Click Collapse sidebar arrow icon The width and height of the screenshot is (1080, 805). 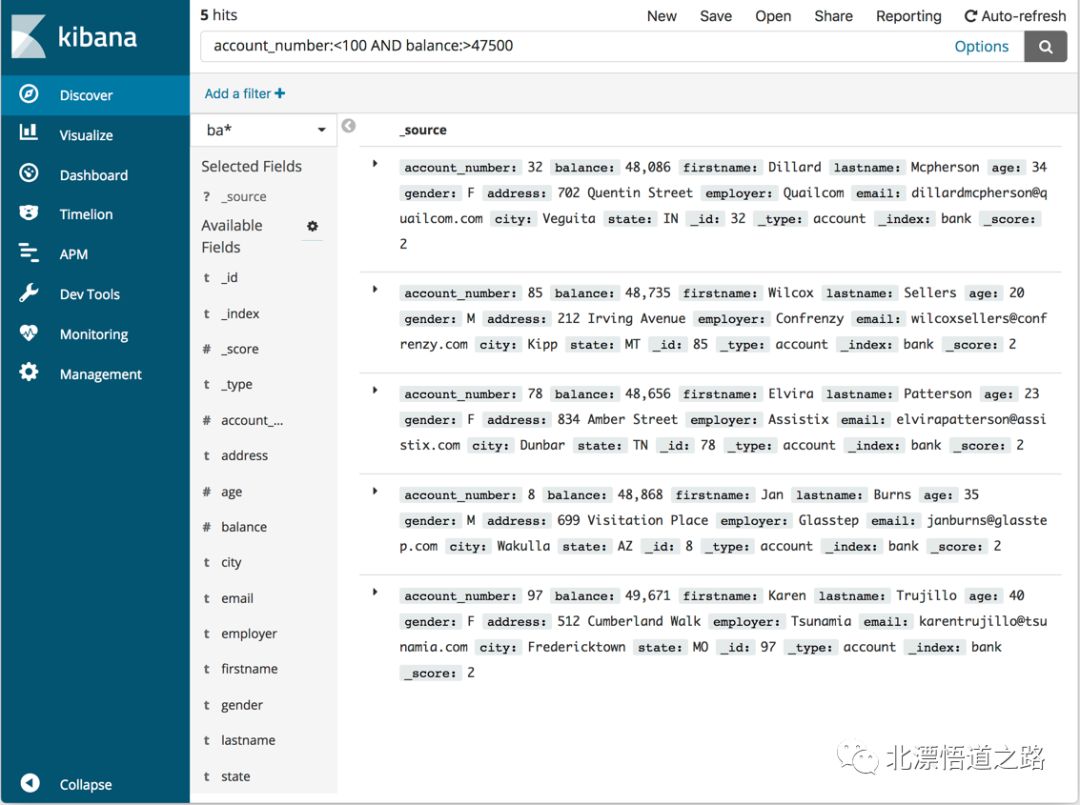point(30,783)
